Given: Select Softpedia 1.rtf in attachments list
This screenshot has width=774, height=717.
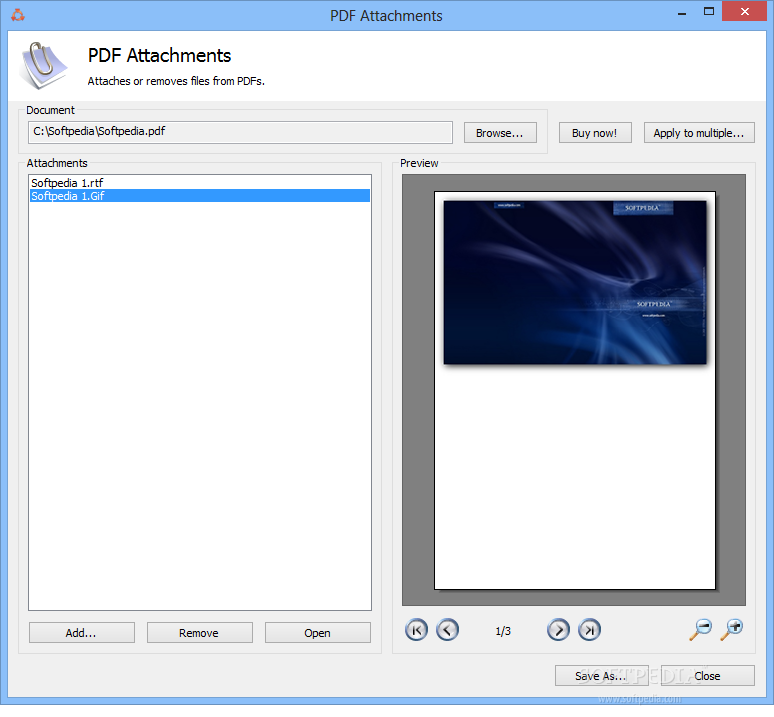Looking at the screenshot, I should pyautogui.click(x=199, y=183).
